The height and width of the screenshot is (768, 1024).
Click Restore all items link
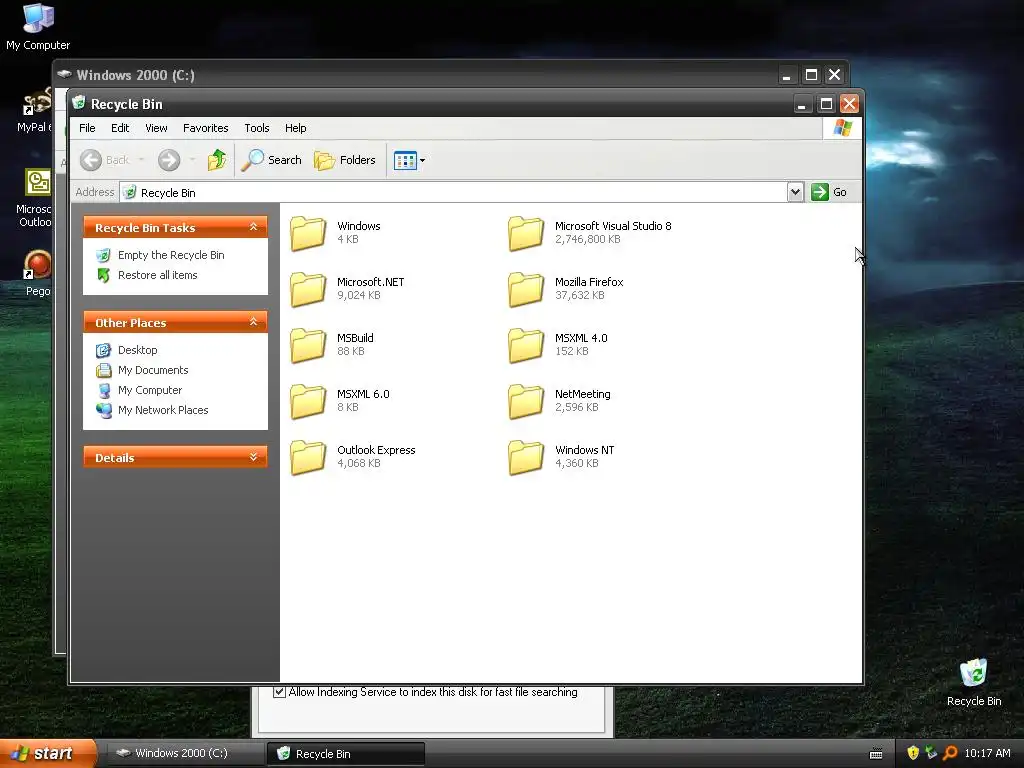tap(157, 275)
